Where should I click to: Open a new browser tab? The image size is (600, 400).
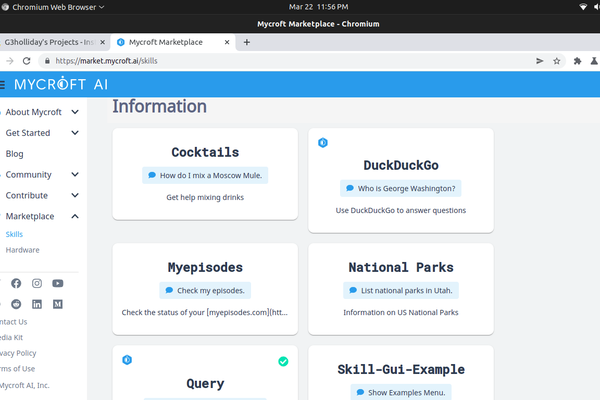(247, 42)
